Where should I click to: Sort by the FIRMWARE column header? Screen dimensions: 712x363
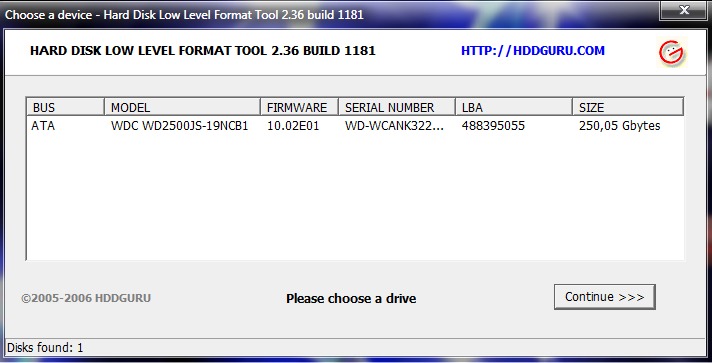[299, 107]
